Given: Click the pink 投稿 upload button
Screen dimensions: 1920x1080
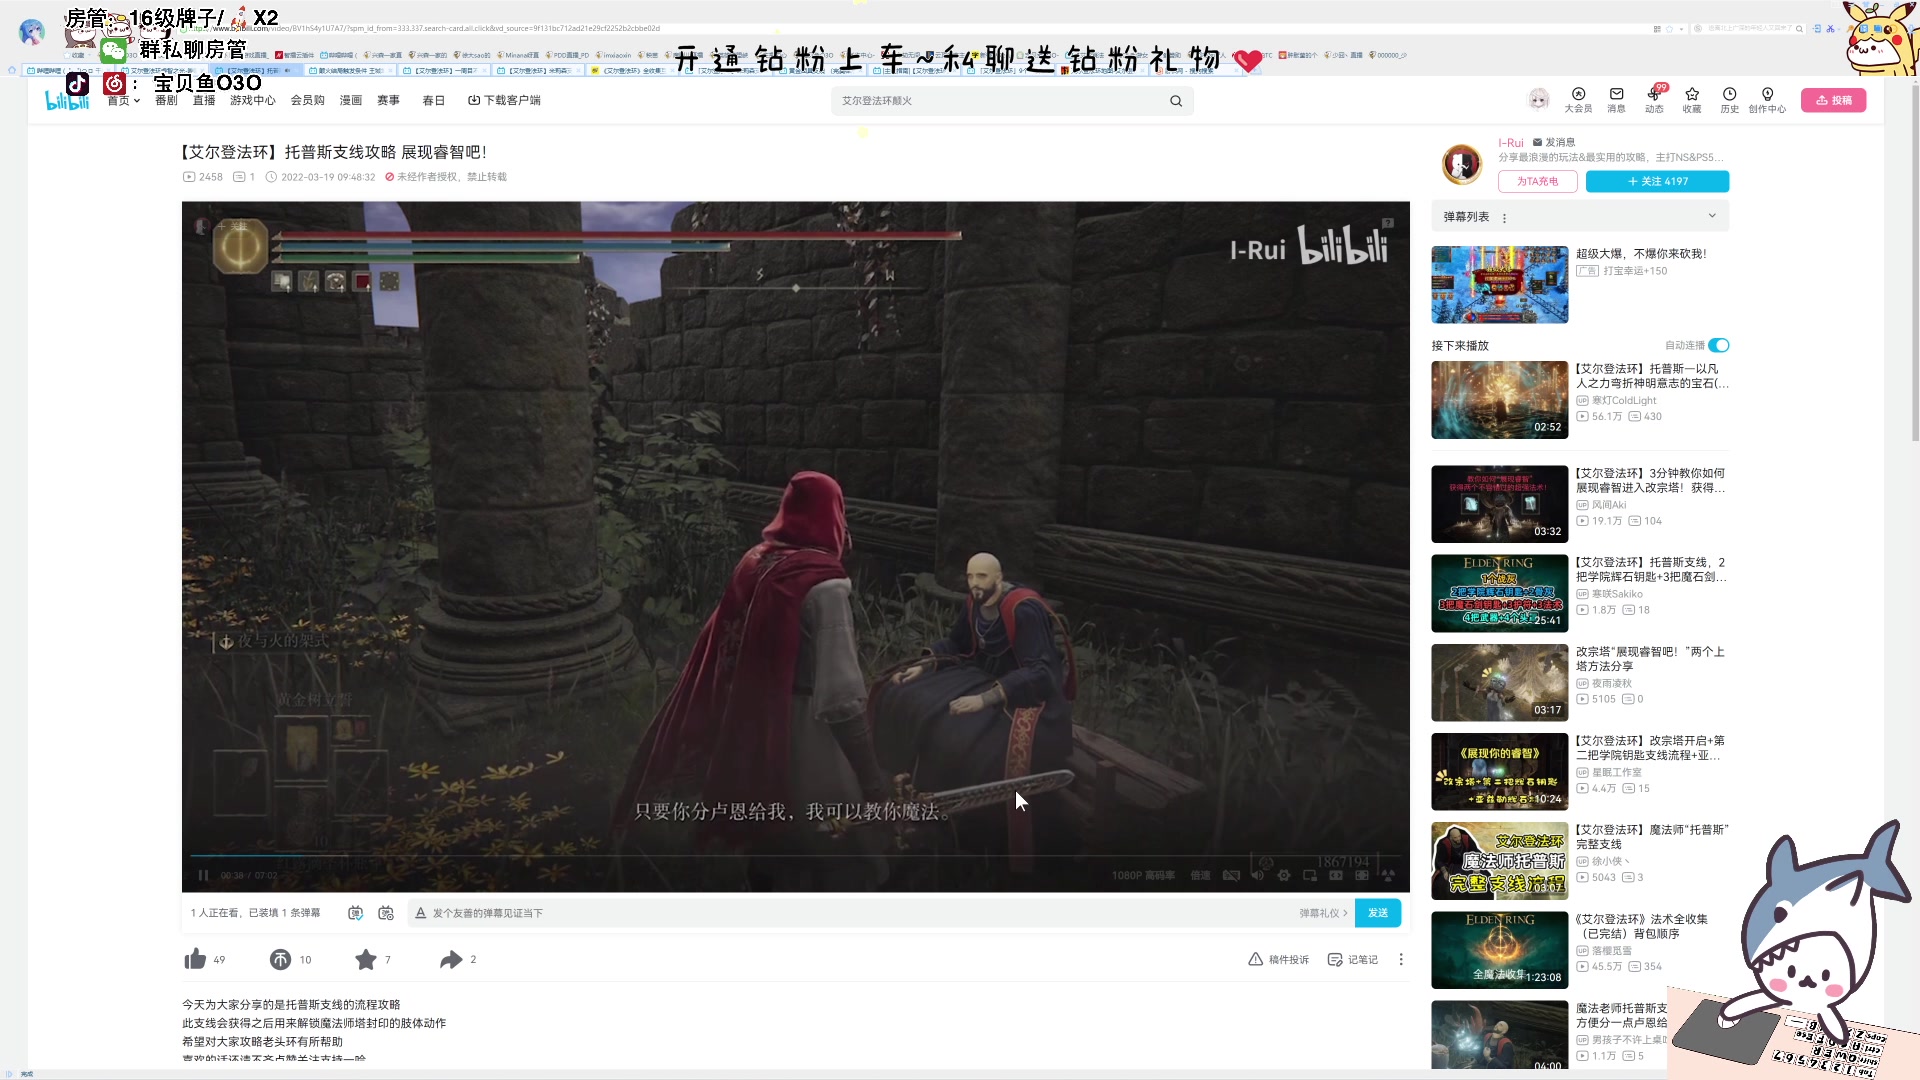Looking at the screenshot, I should 1834,100.
